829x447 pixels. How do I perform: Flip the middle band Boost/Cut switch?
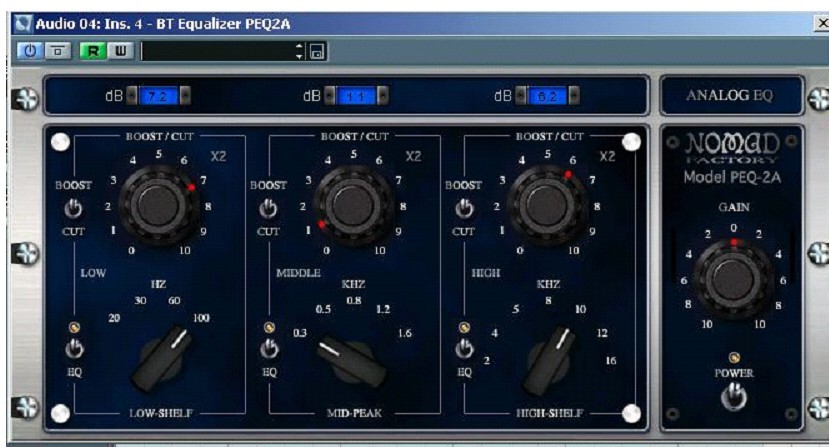pos(268,209)
